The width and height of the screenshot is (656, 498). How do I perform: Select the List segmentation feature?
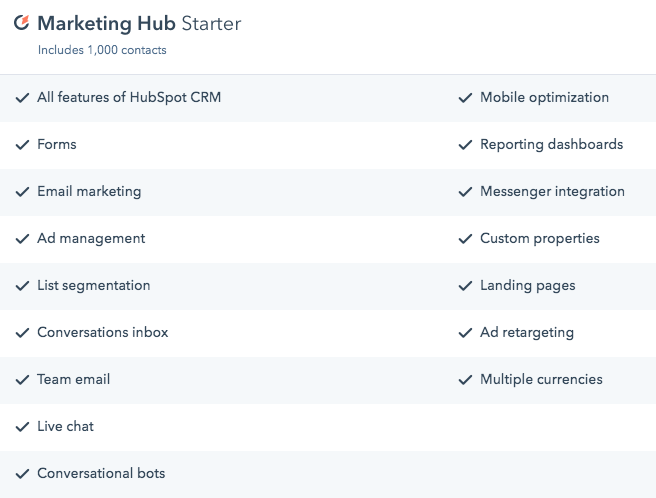93,286
